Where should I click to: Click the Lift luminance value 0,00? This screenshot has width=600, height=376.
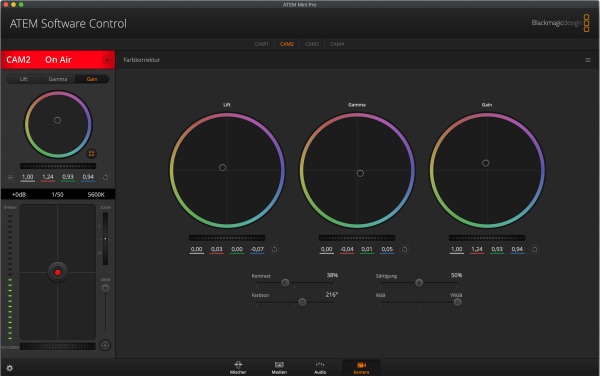click(196, 249)
